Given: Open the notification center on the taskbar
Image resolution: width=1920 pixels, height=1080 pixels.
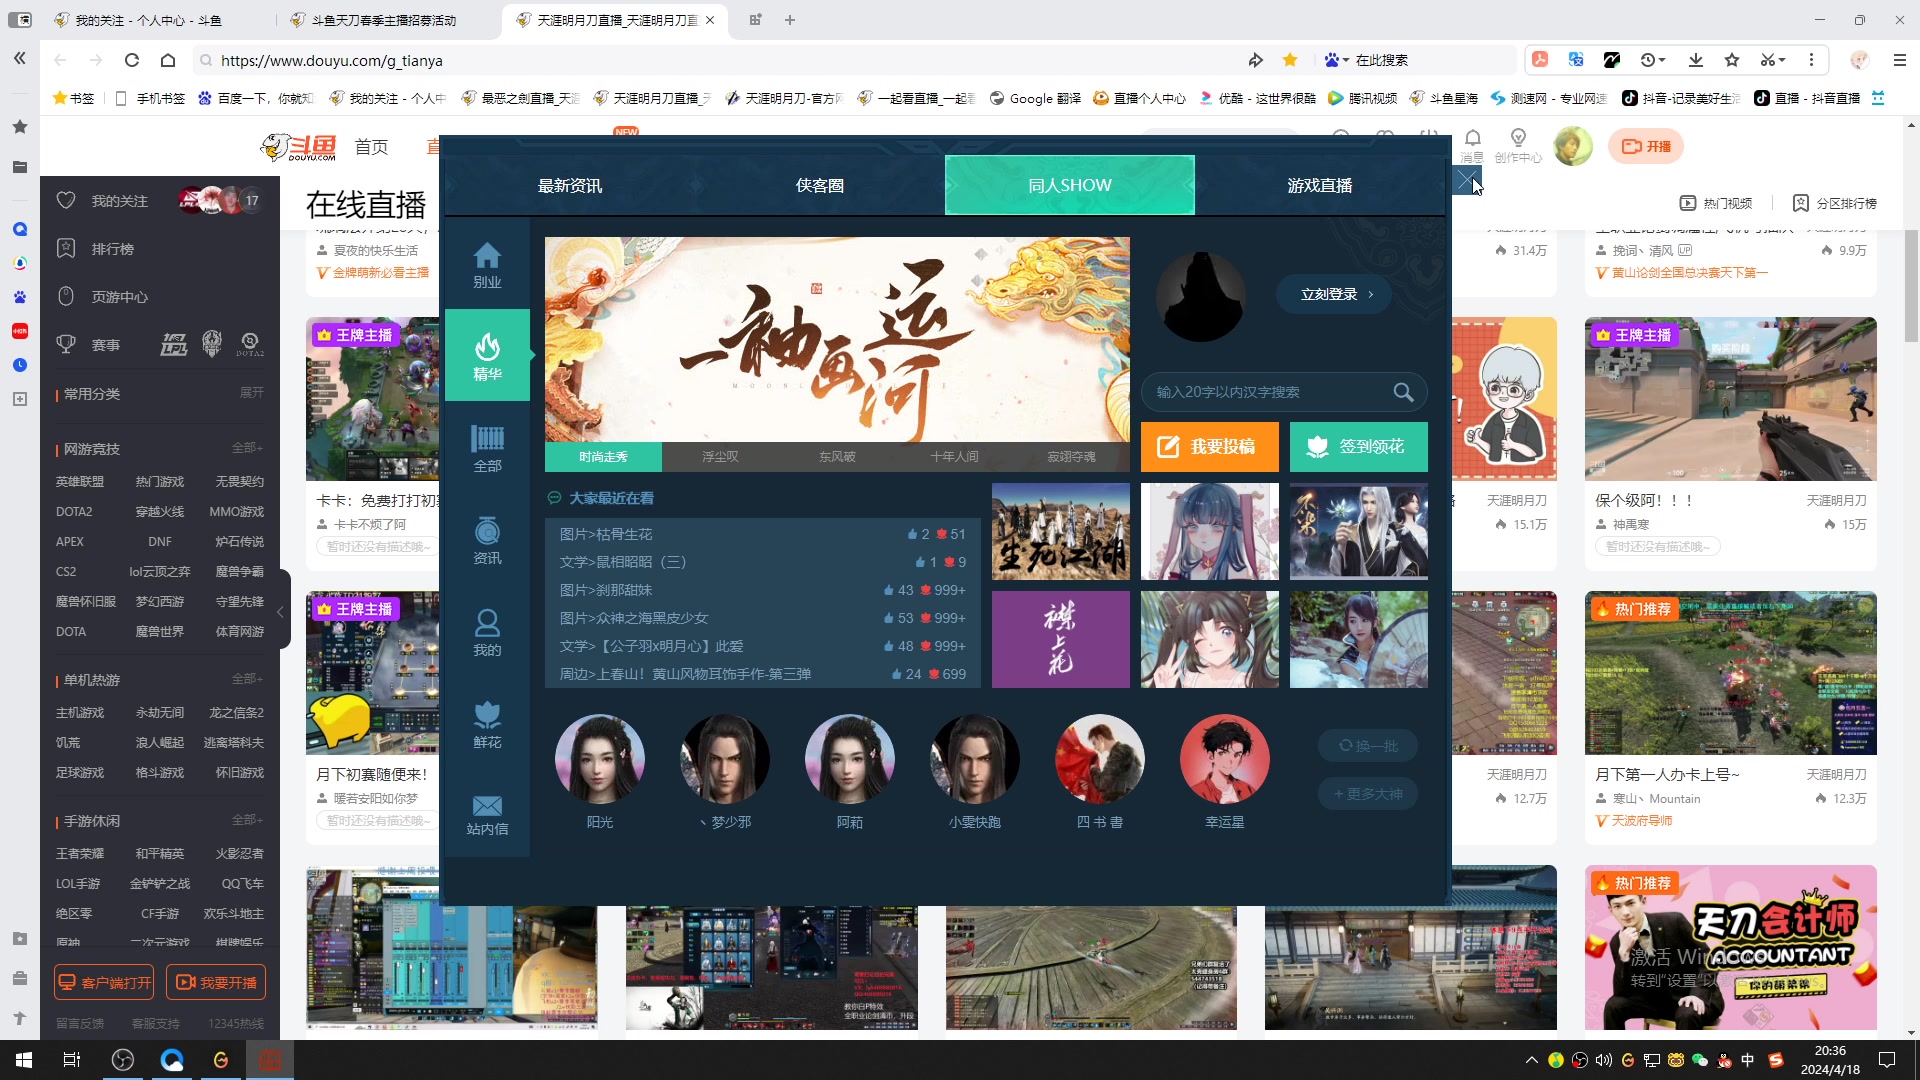Looking at the screenshot, I should (1887, 1060).
